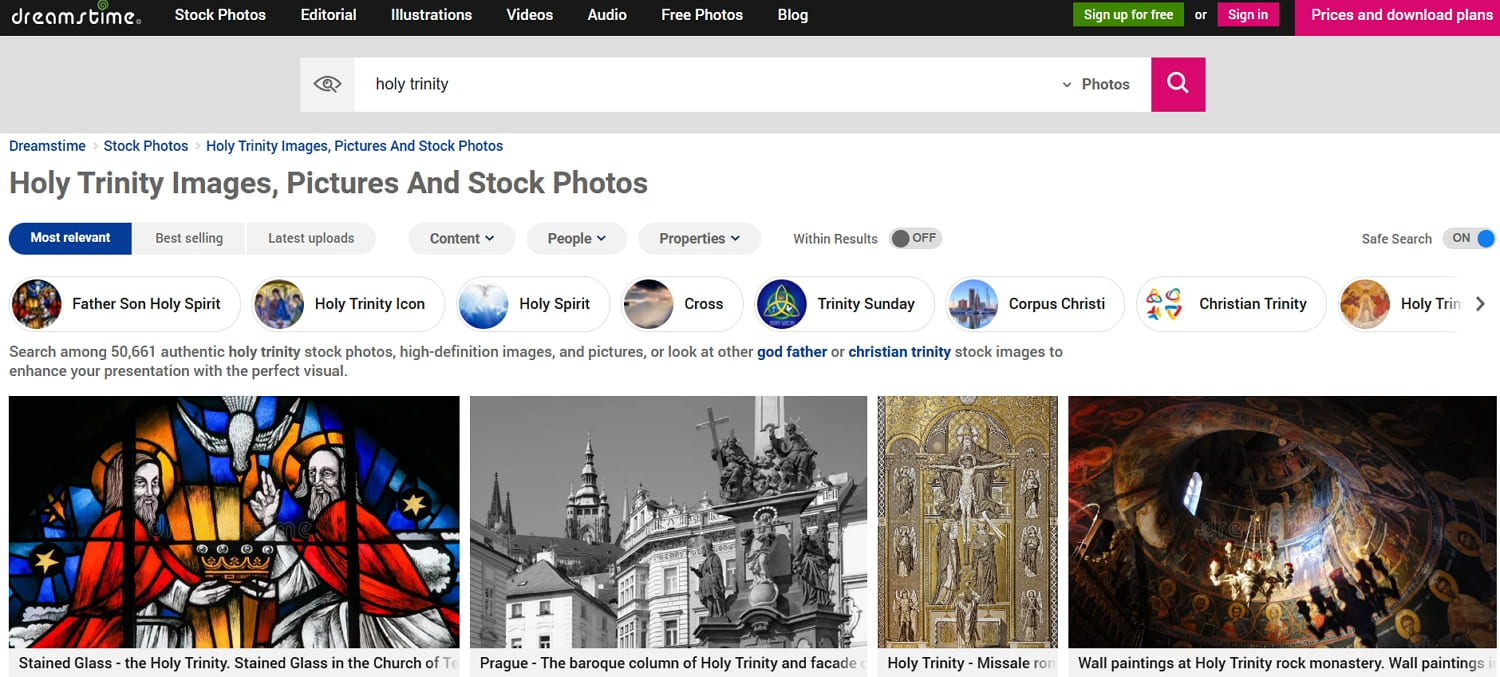The width and height of the screenshot is (1500, 677).
Task: Open the rock monastery wall paintings photo
Action: (x=1282, y=522)
